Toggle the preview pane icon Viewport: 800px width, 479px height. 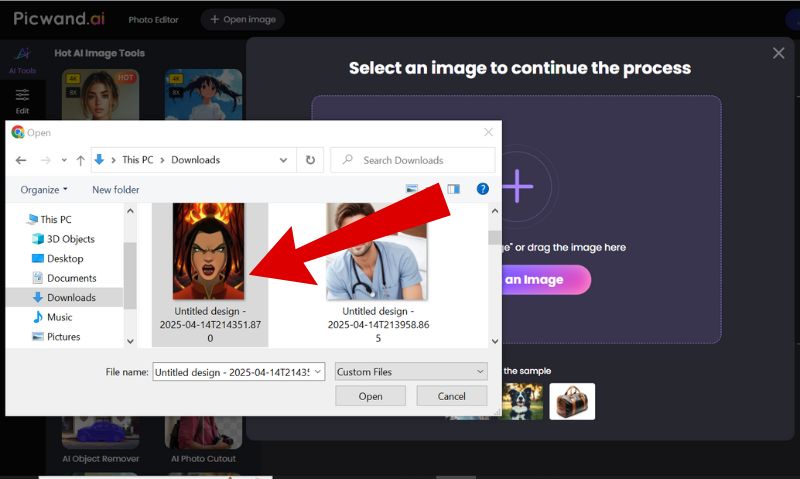[453, 189]
